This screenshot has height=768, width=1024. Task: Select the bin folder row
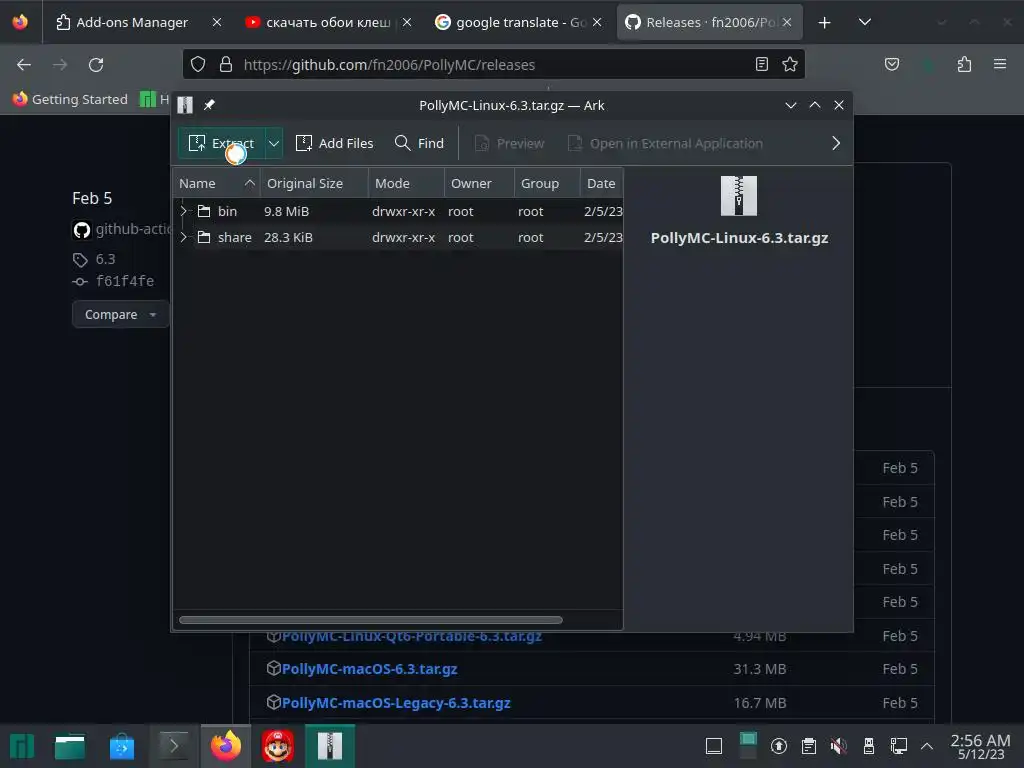pyautogui.click(x=398, y=211)
